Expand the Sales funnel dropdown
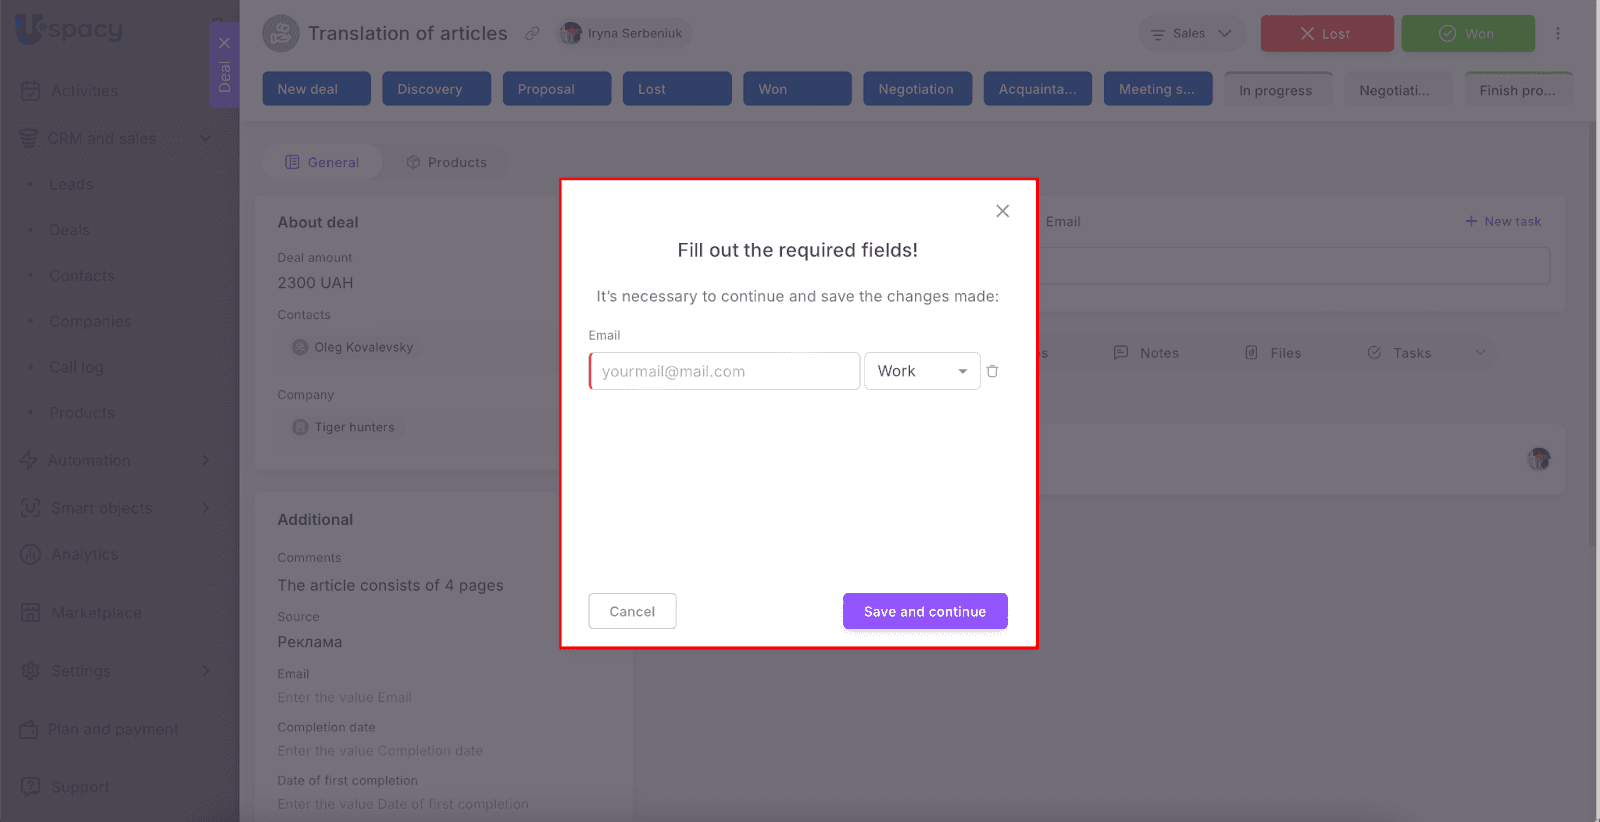The height and width of the screenshot is (822, 1600). 1191,33
